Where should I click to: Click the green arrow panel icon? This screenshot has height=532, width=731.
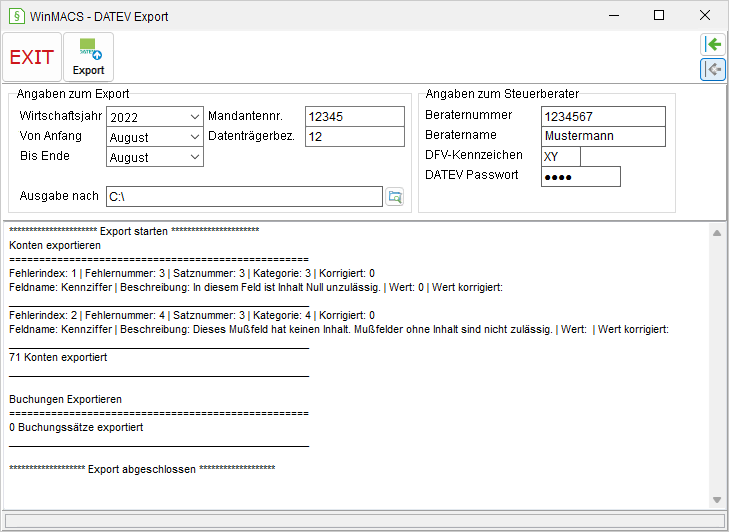[x=713, y=45]
